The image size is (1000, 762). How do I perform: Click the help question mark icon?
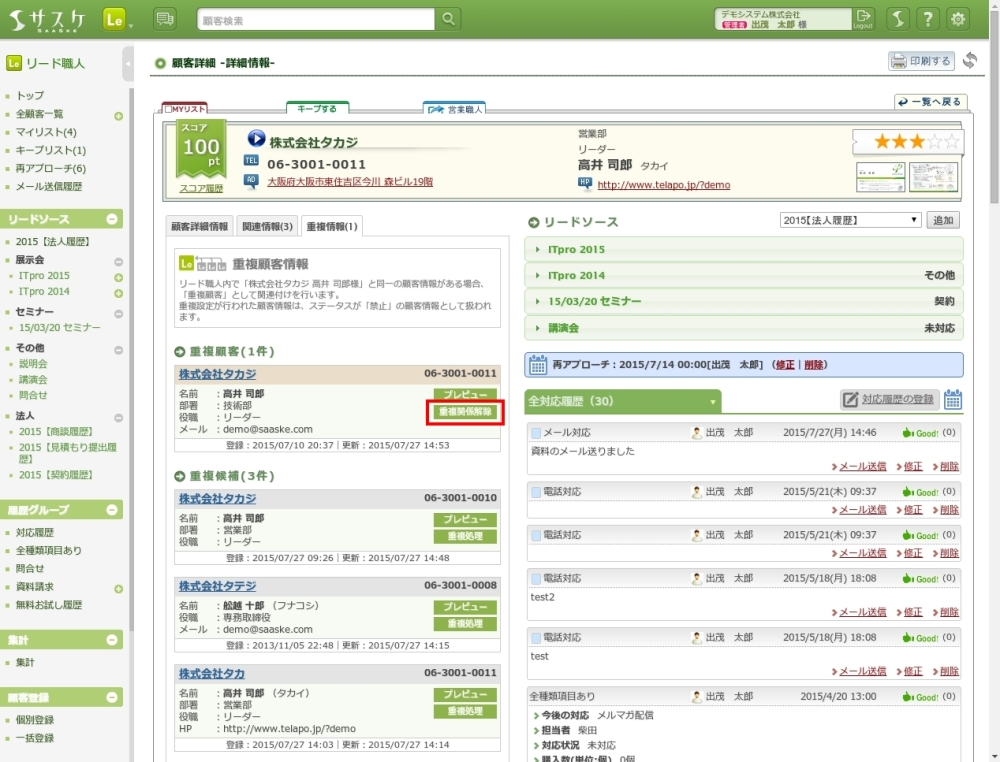point(928,19)
